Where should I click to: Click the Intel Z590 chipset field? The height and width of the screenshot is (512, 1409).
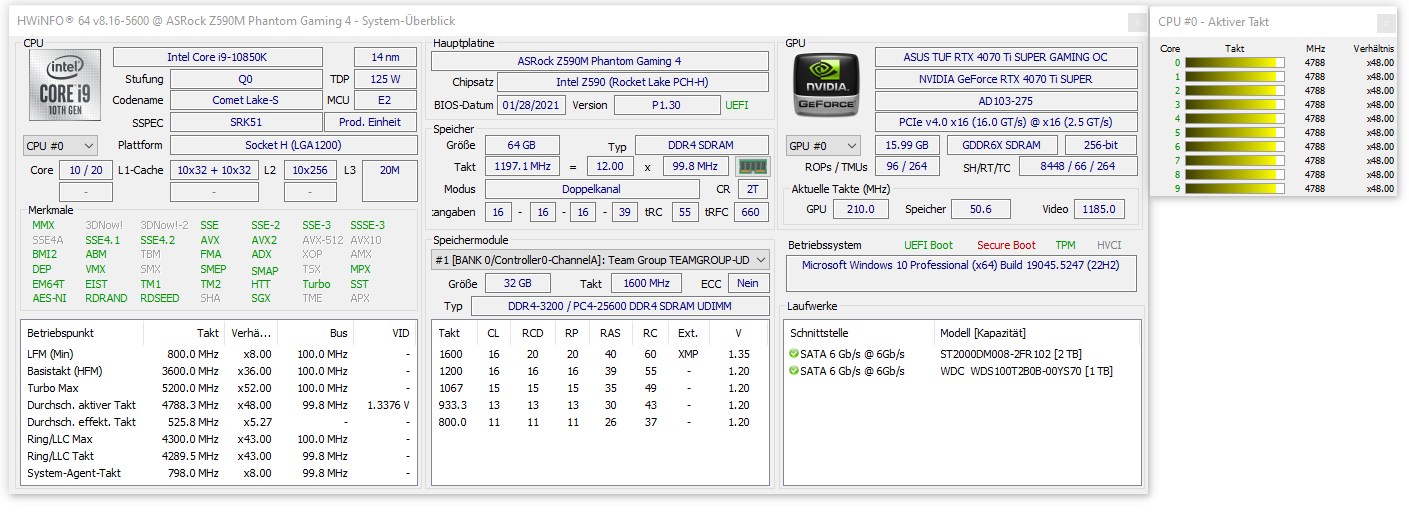click(x=631, y=82)
